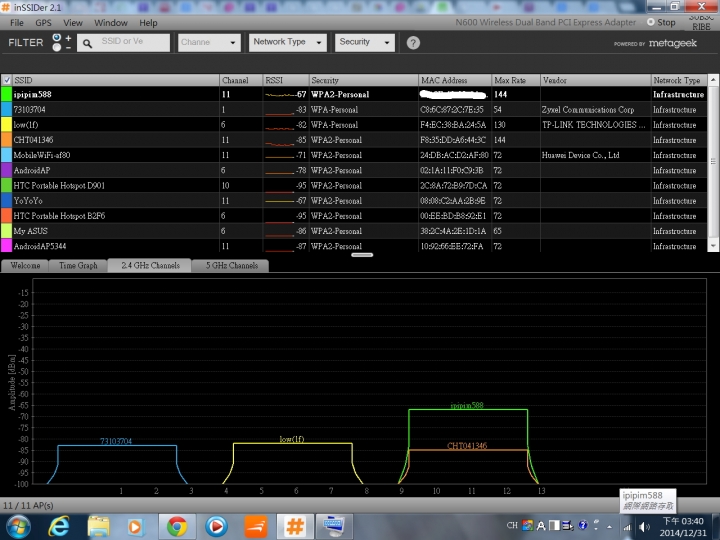The width and height of the screenshot is (720, 540).
Task: Switch to the Welcome tab
Action: coord(25,265)
